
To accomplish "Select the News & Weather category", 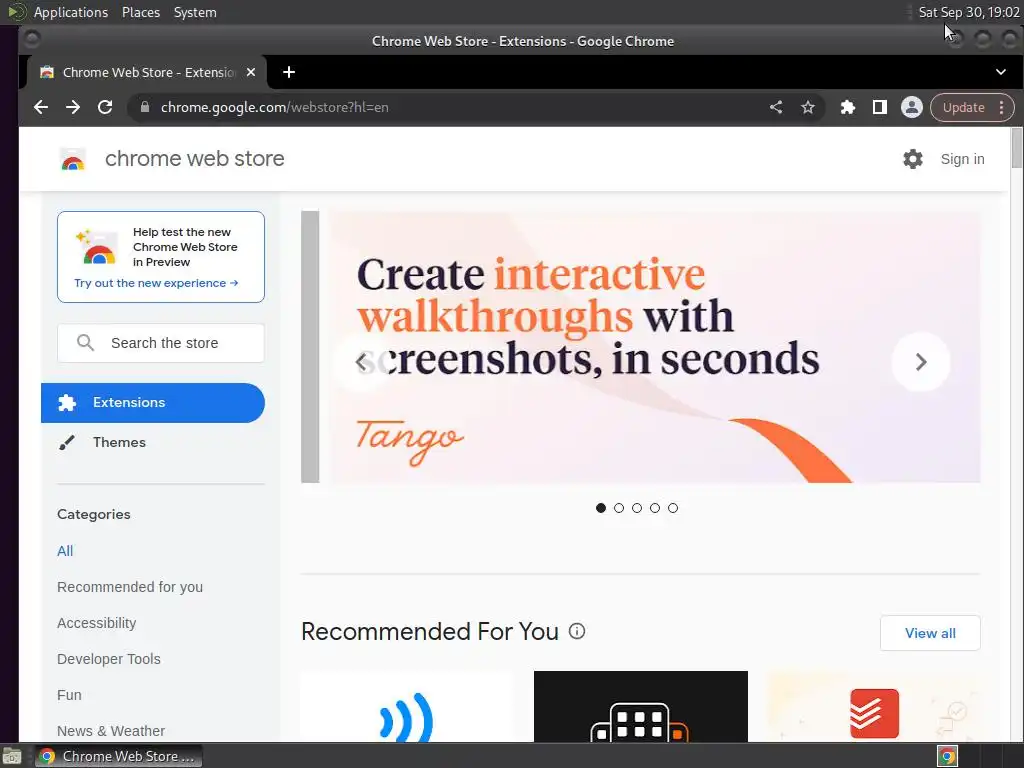I will 111,730.
